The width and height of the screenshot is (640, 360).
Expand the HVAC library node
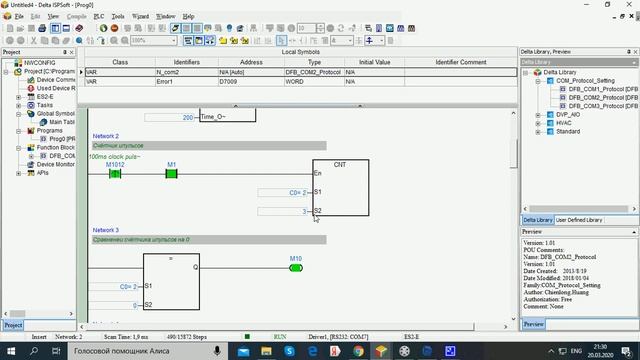(538, 123)
